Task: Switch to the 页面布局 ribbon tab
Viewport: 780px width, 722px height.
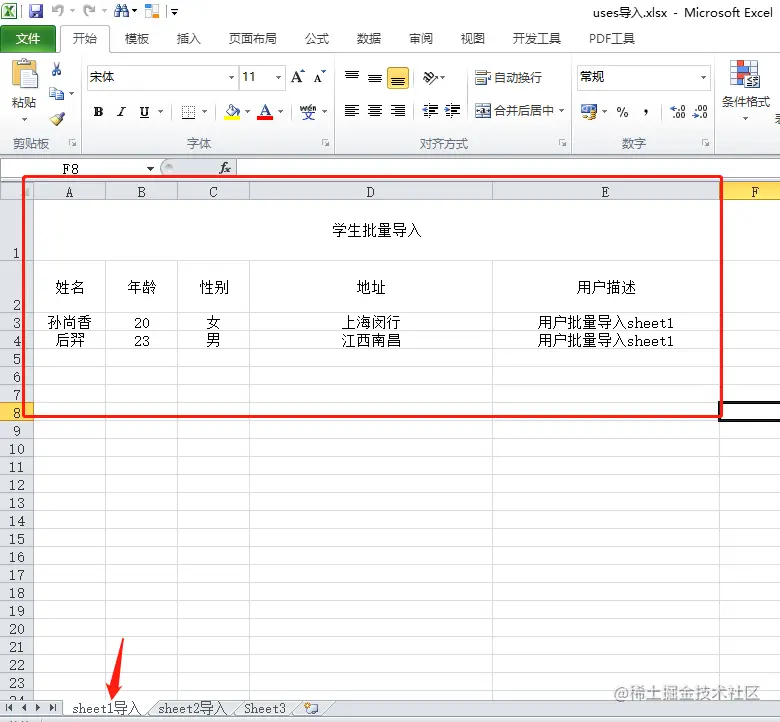Action: pos(253,39)
